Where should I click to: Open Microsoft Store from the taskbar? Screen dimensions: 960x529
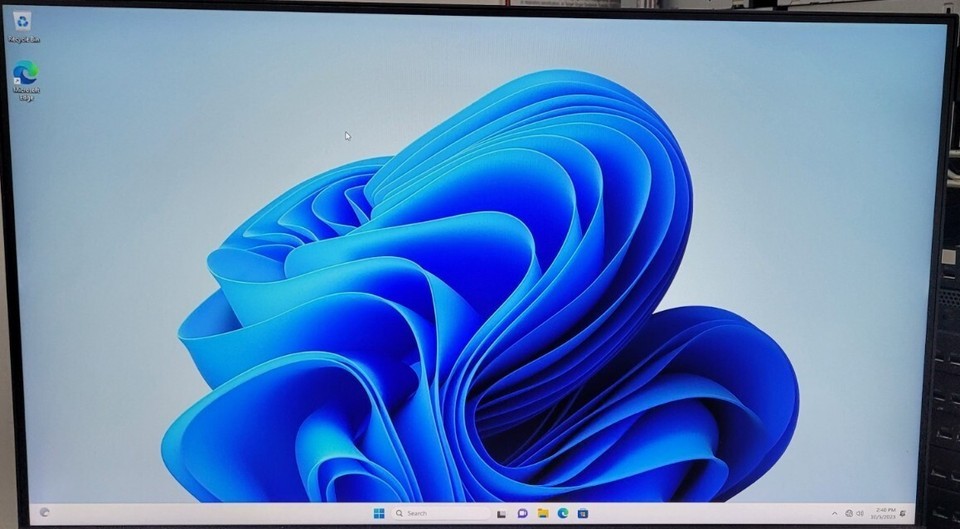click(583, 513)
